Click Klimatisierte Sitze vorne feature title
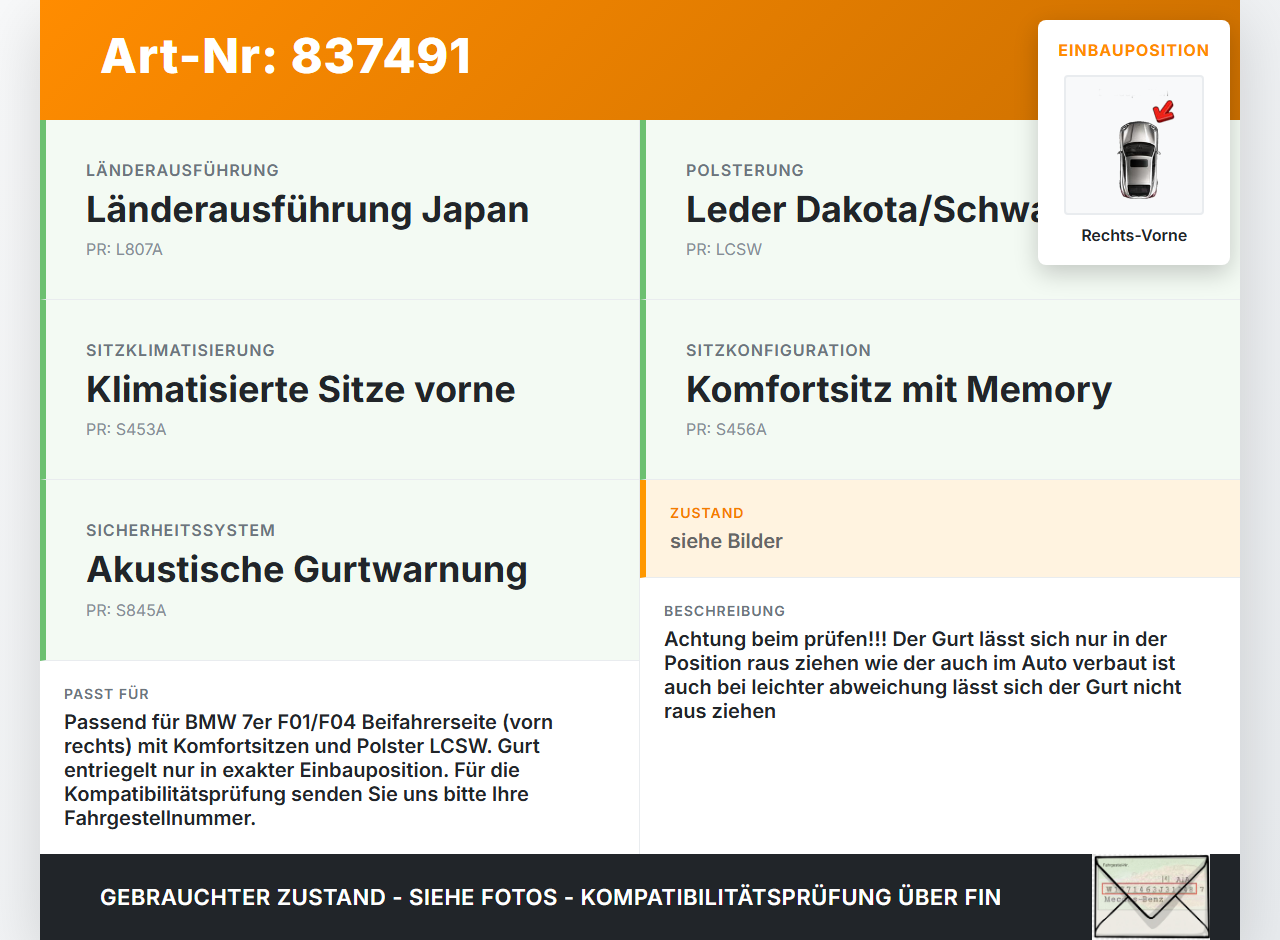1280x940 pixels. coord(301,389)
